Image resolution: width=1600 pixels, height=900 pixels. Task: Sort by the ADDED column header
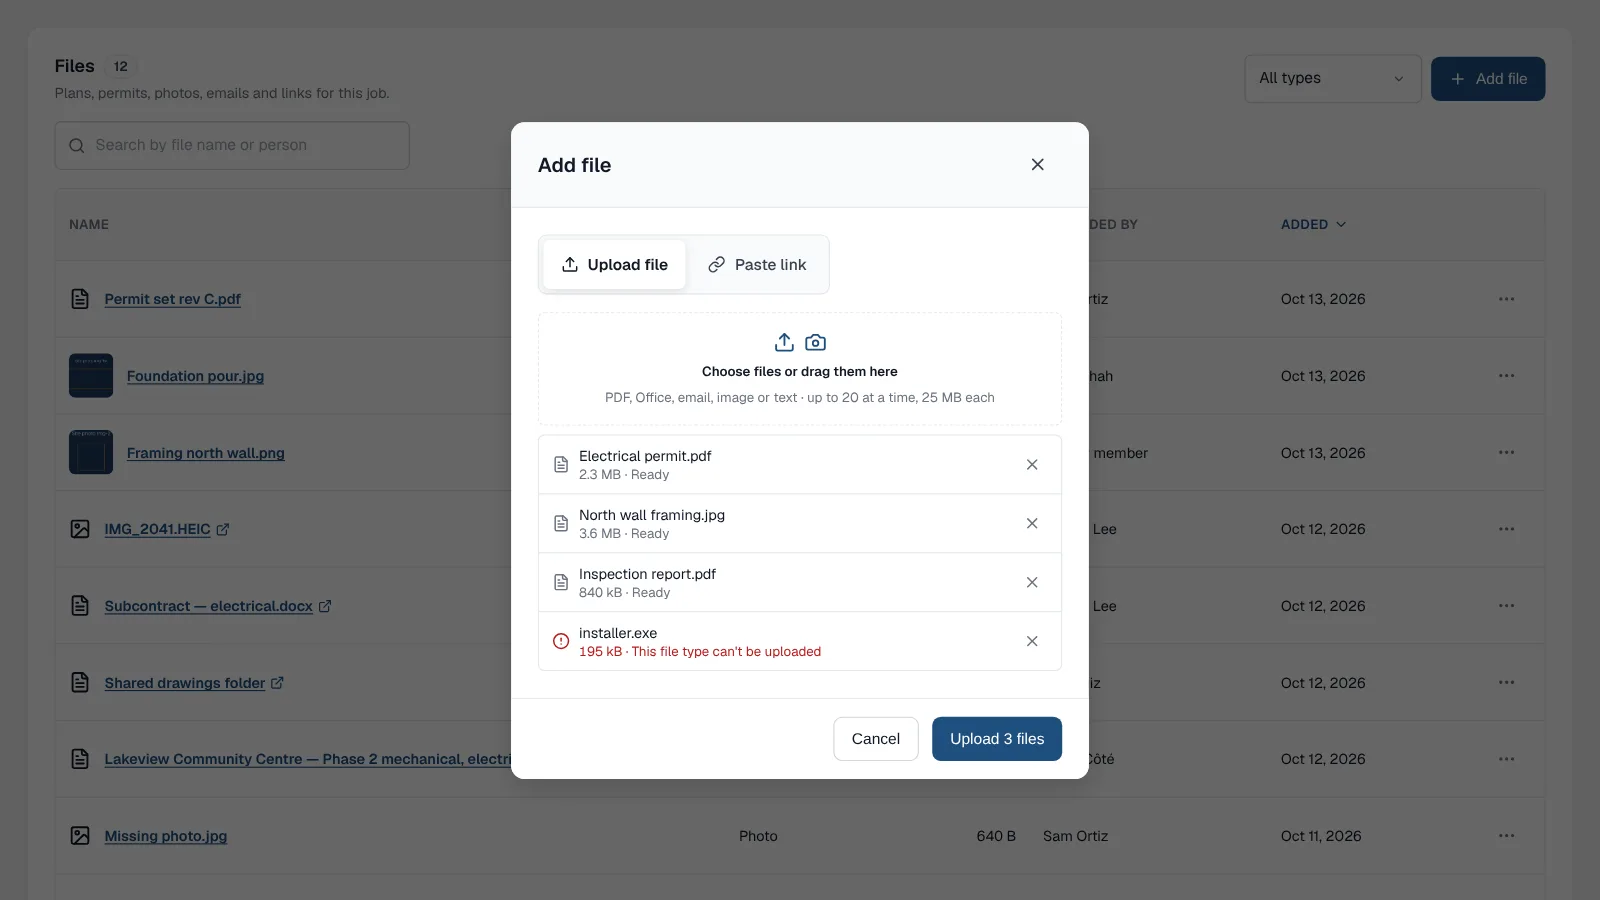tap(1313, 225)
